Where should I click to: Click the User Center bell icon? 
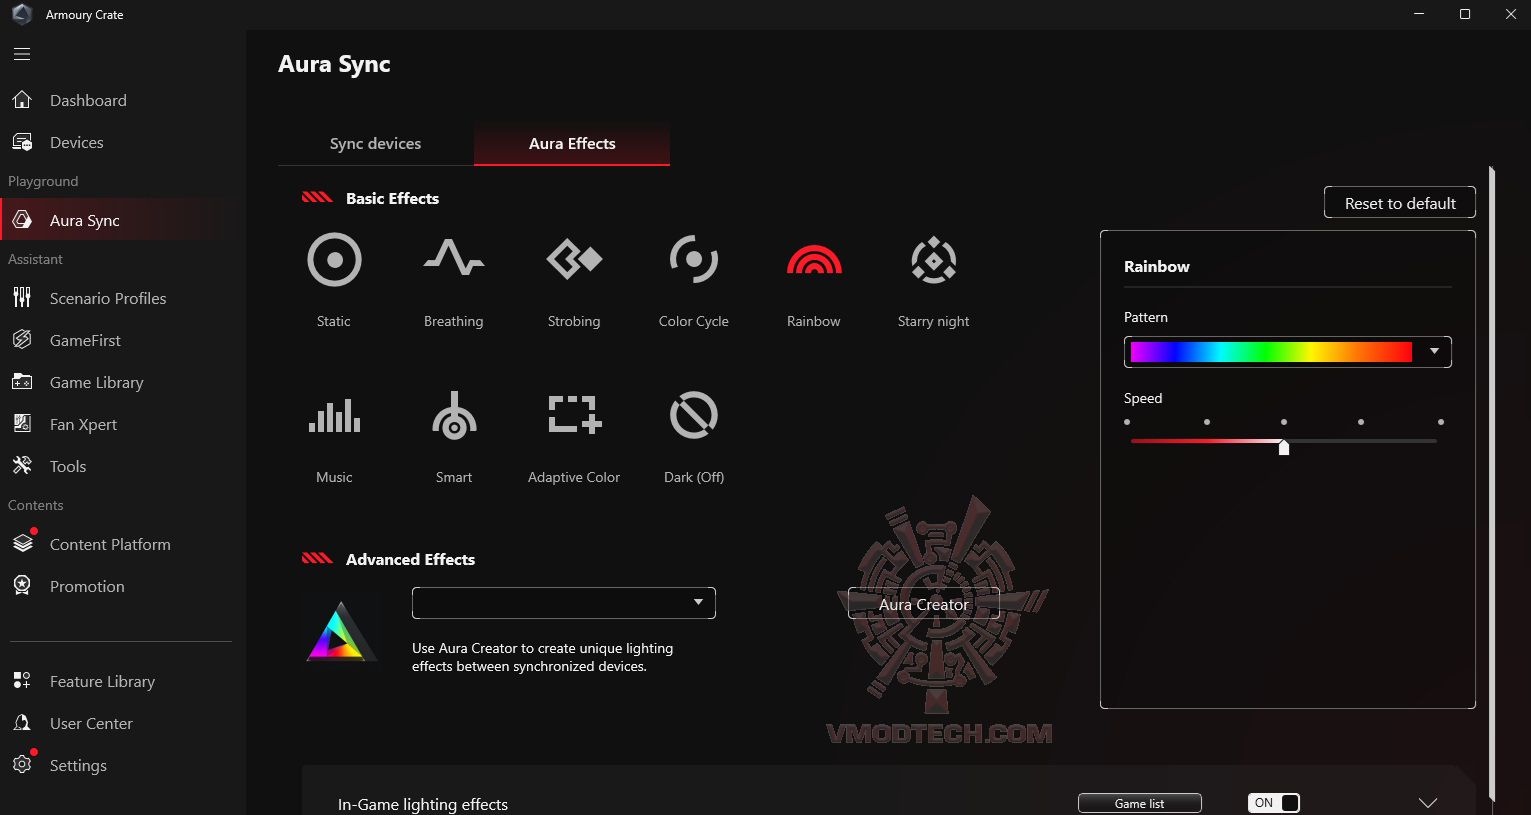(x=22, y=723)
